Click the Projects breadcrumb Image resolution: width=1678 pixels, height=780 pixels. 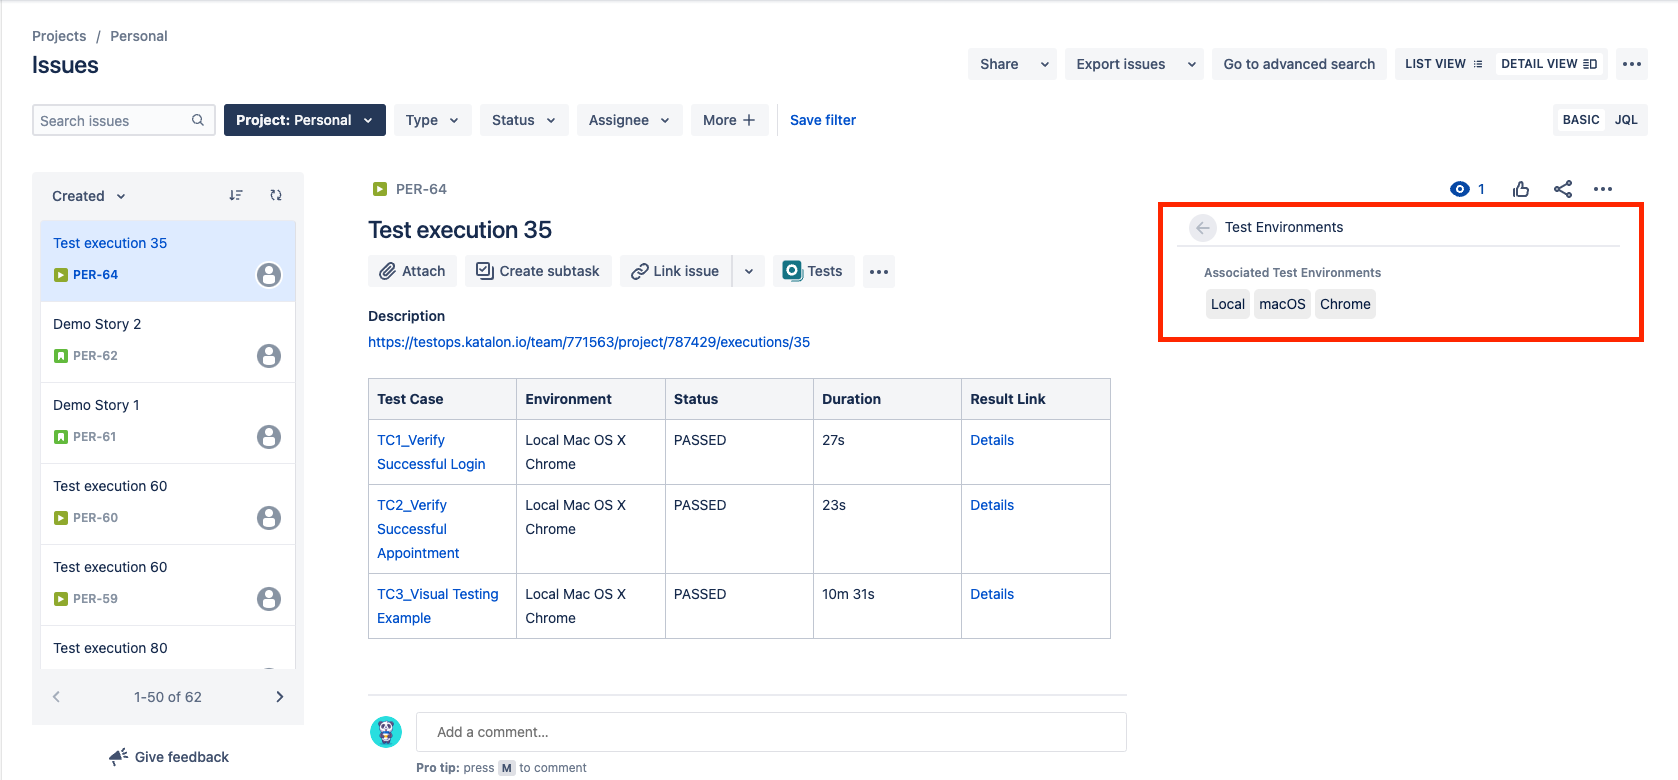point(59,36)
